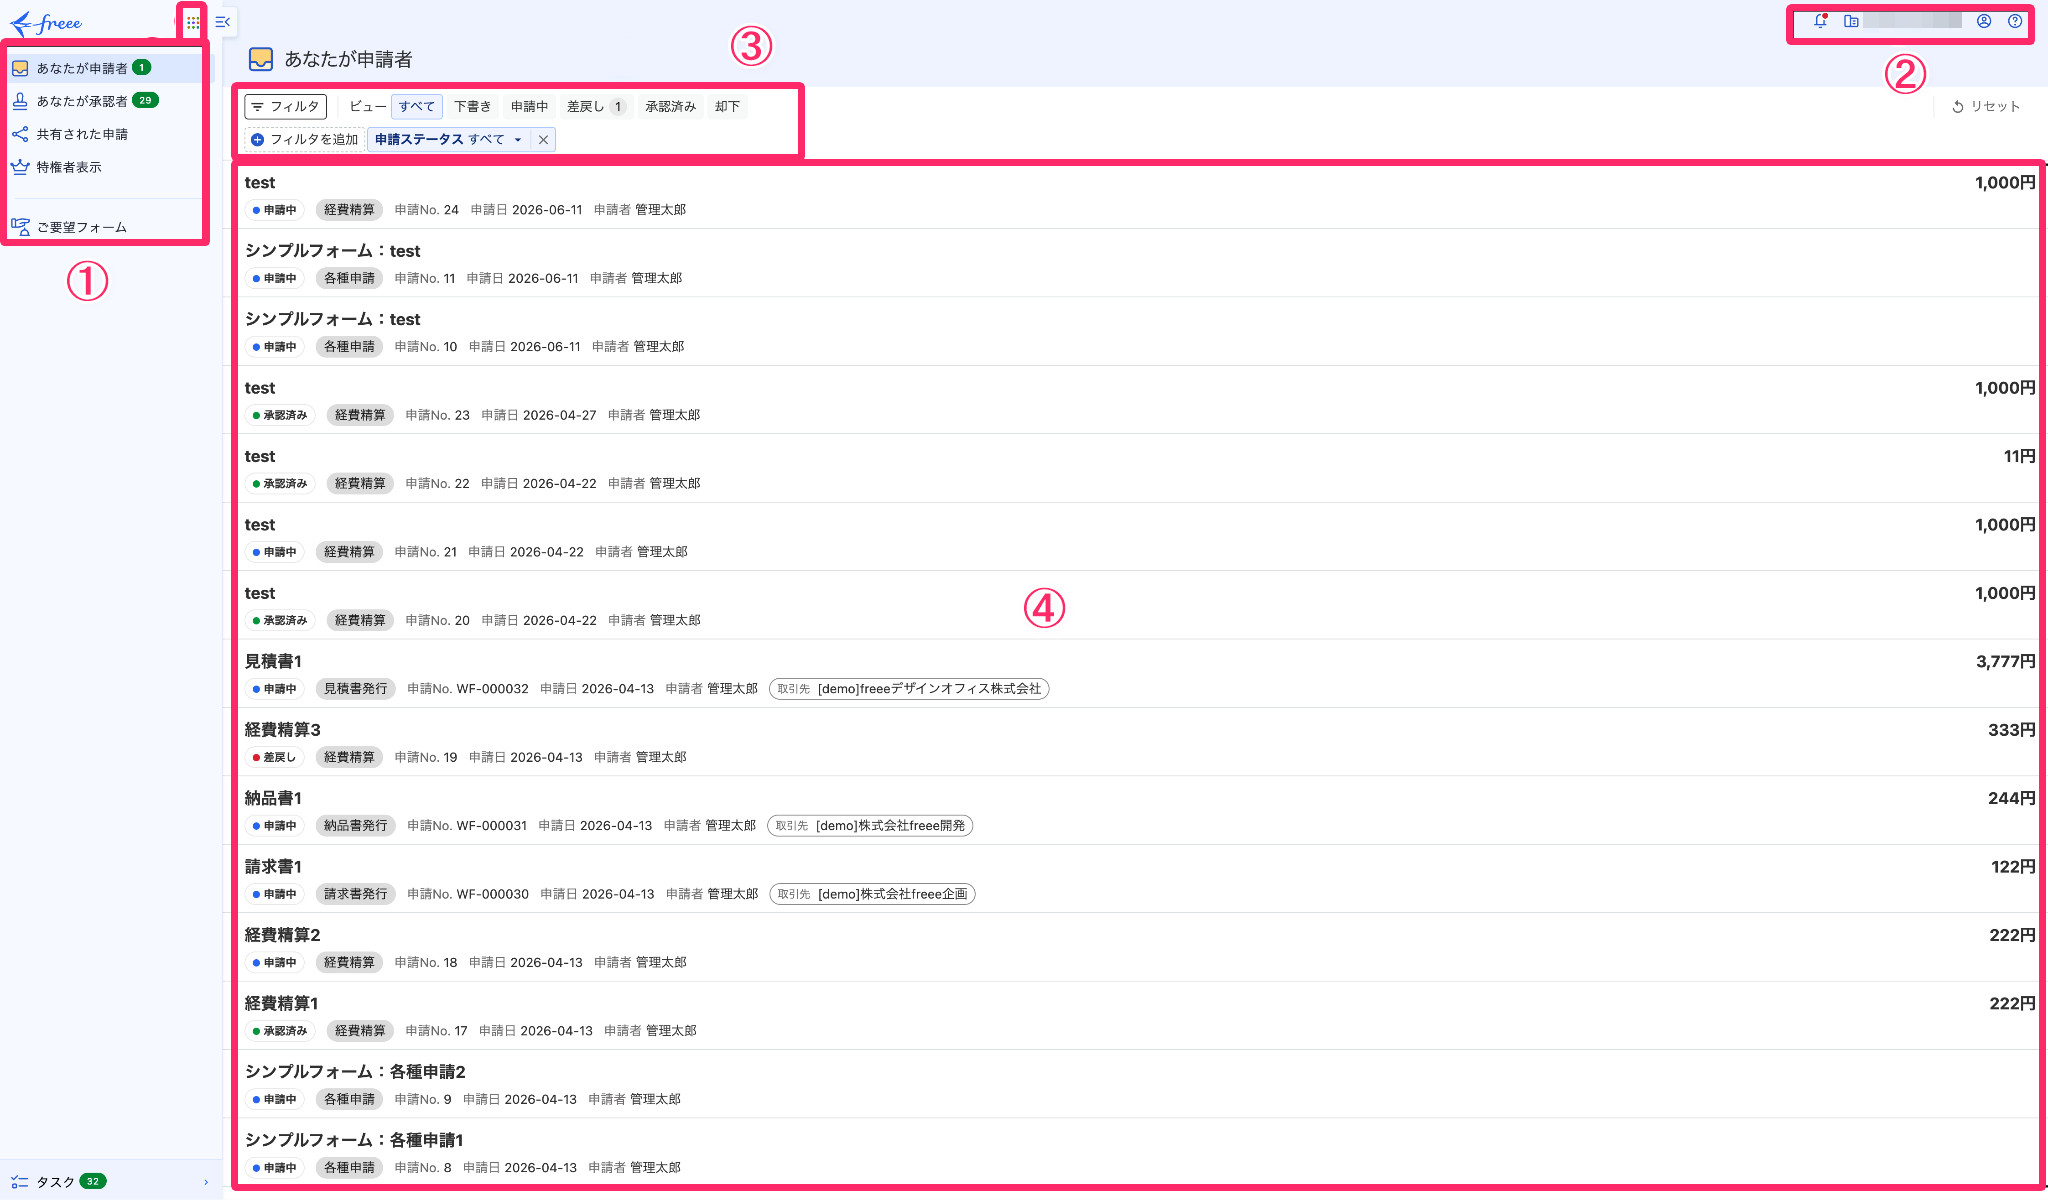Open the app launcher grid icon
This screenshot has height=1200, width=2048.
193,22
